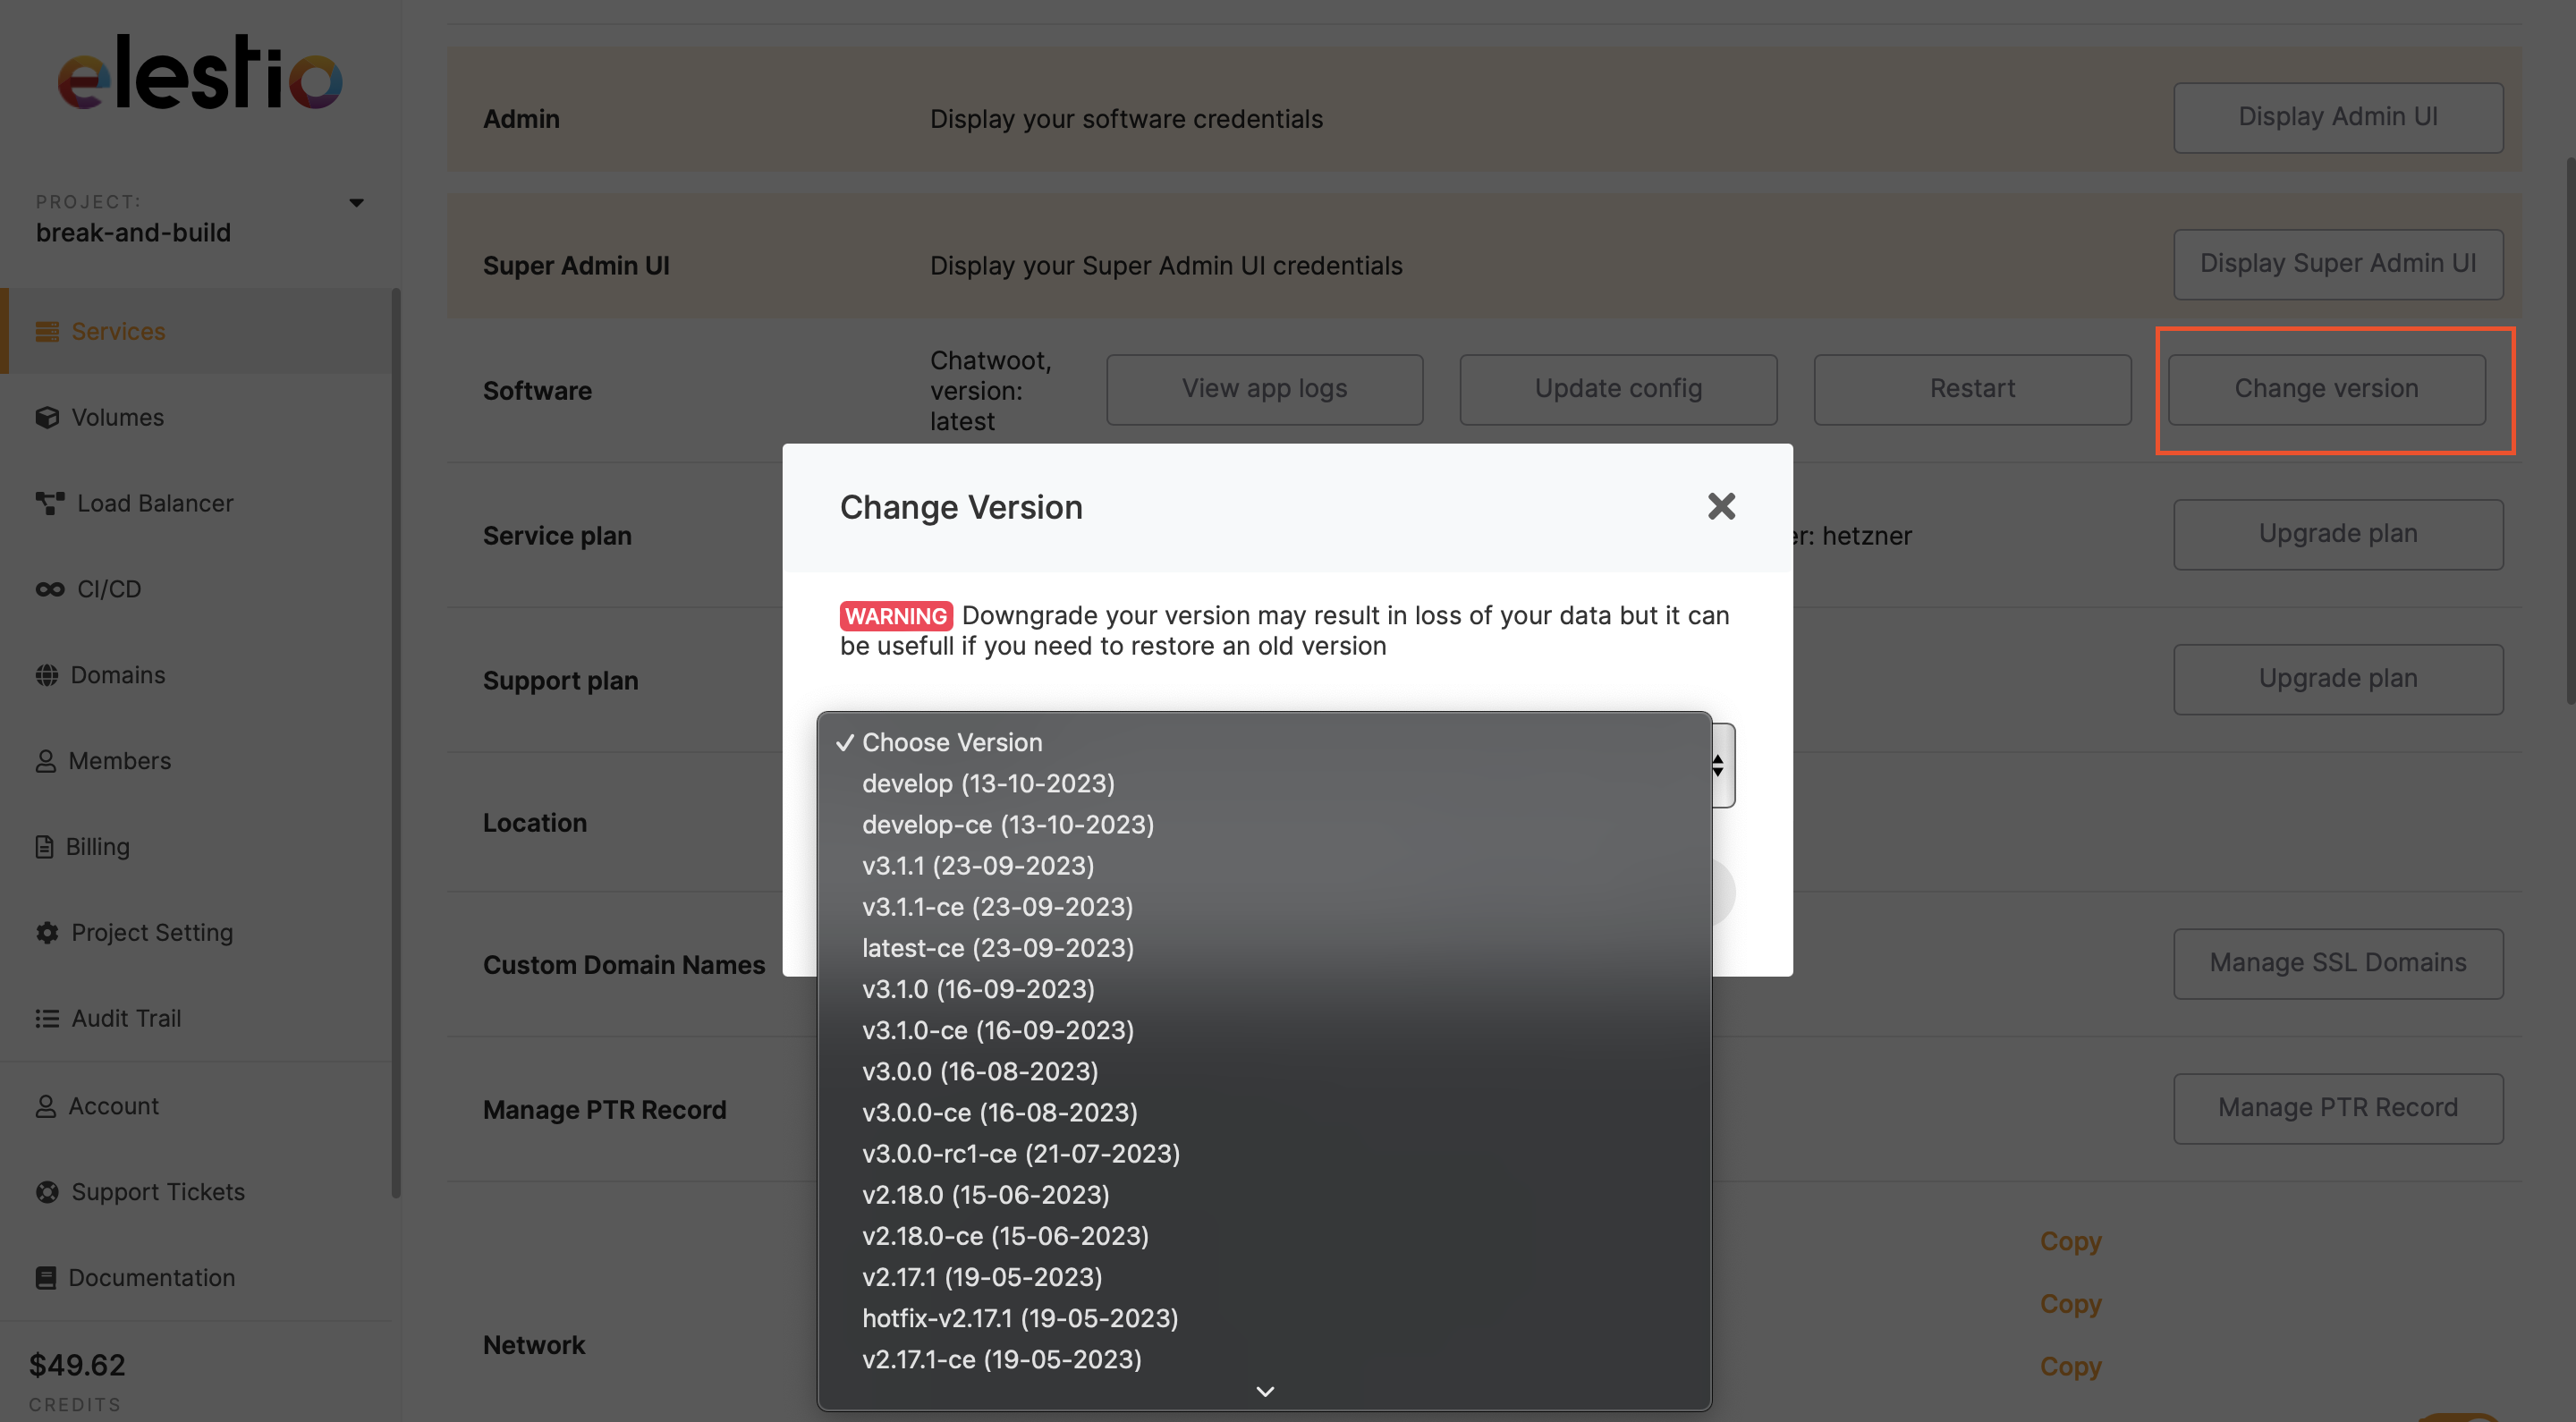Click the Audit Trail list icon
The image size is (2576, 1422).
coord(47,1018)
